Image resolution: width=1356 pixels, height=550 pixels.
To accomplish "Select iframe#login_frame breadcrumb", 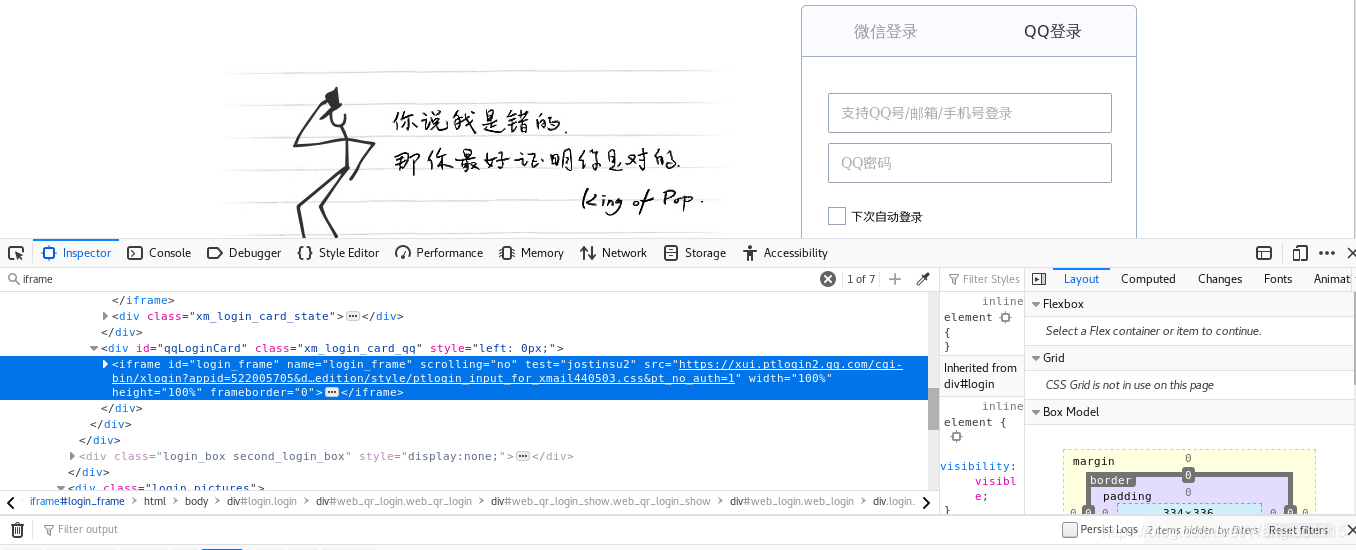I will (x=77, y=501).
